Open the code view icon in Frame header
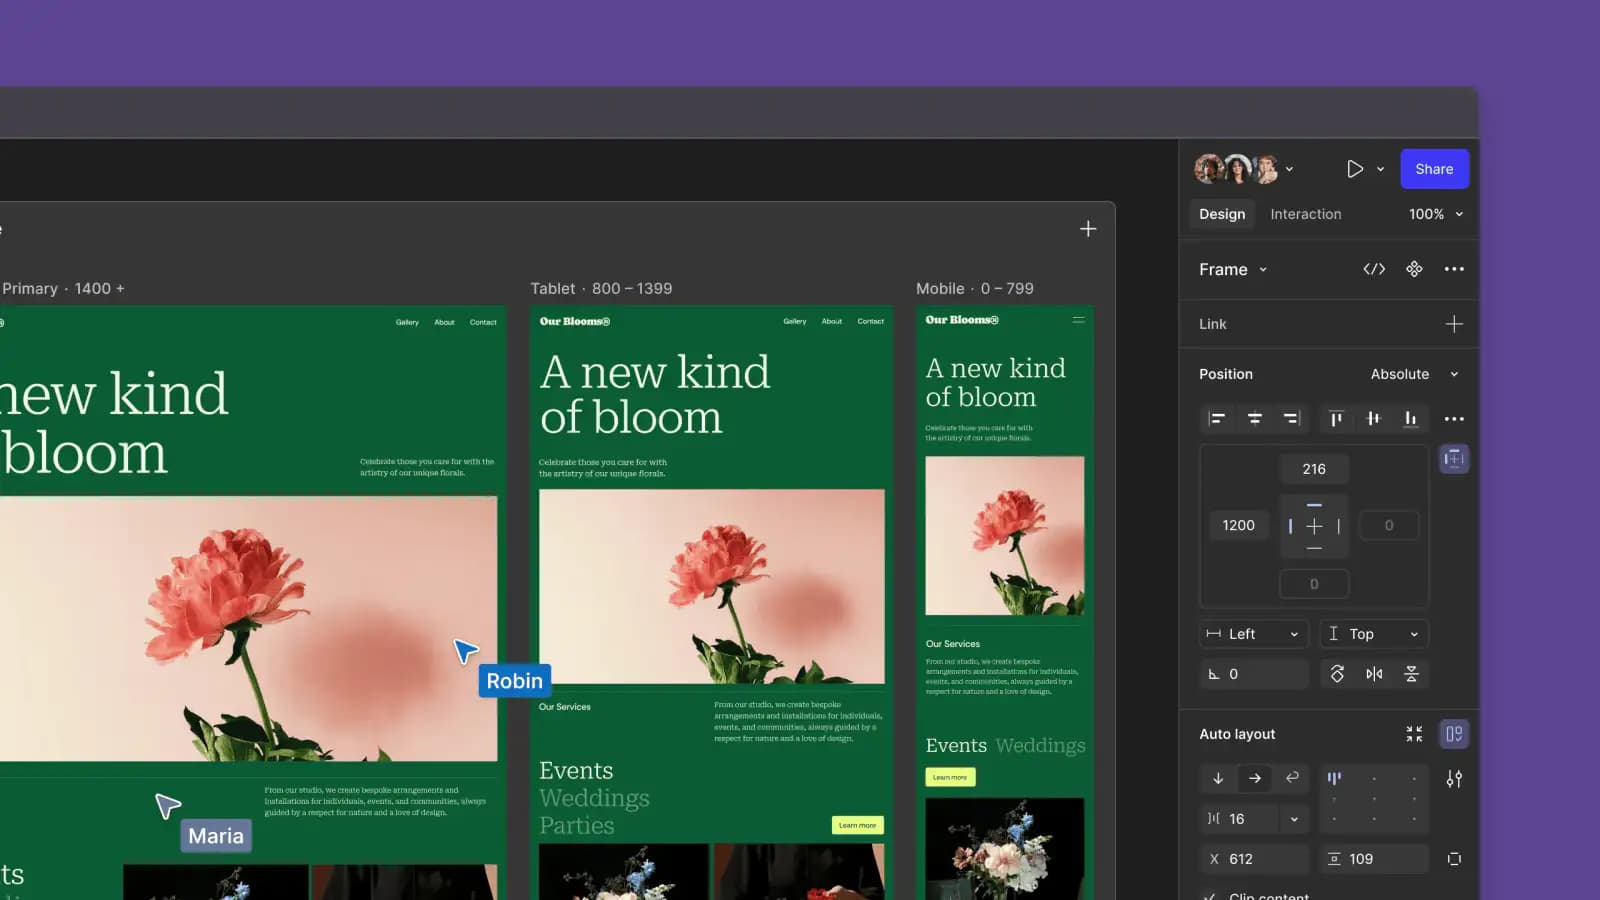Viewport: 1600px width, 900px height. click(x=1374, y=269)
